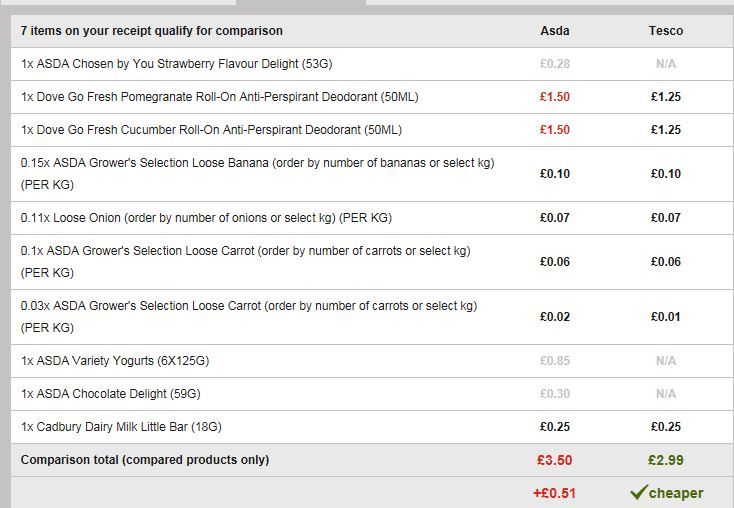The height and width of the screenshot is (508, 734).
Task: Click the green £2.99 Tesco total
Action: coord(665,461)
